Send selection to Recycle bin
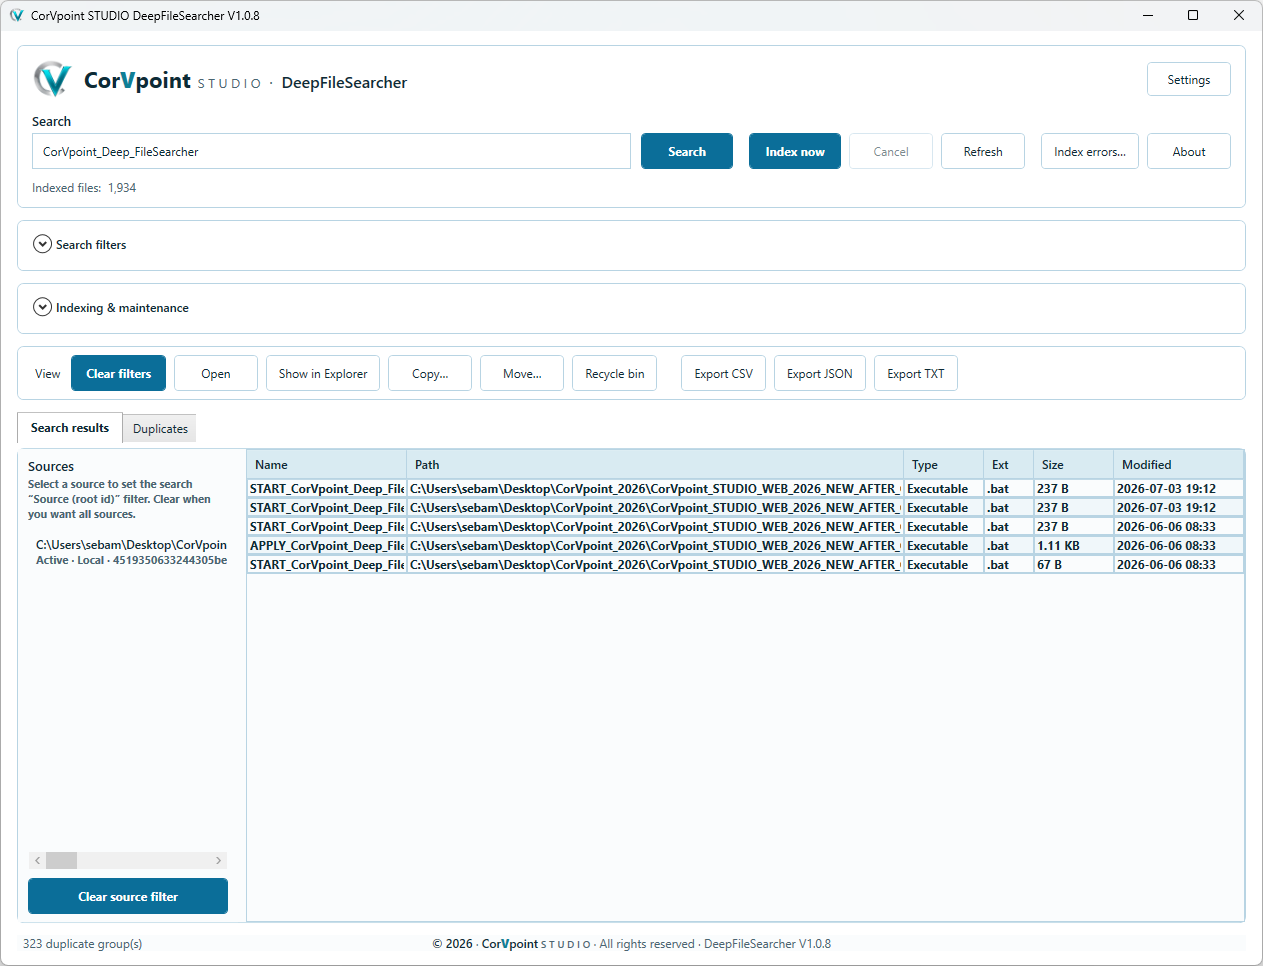 (x=615, y=373)
